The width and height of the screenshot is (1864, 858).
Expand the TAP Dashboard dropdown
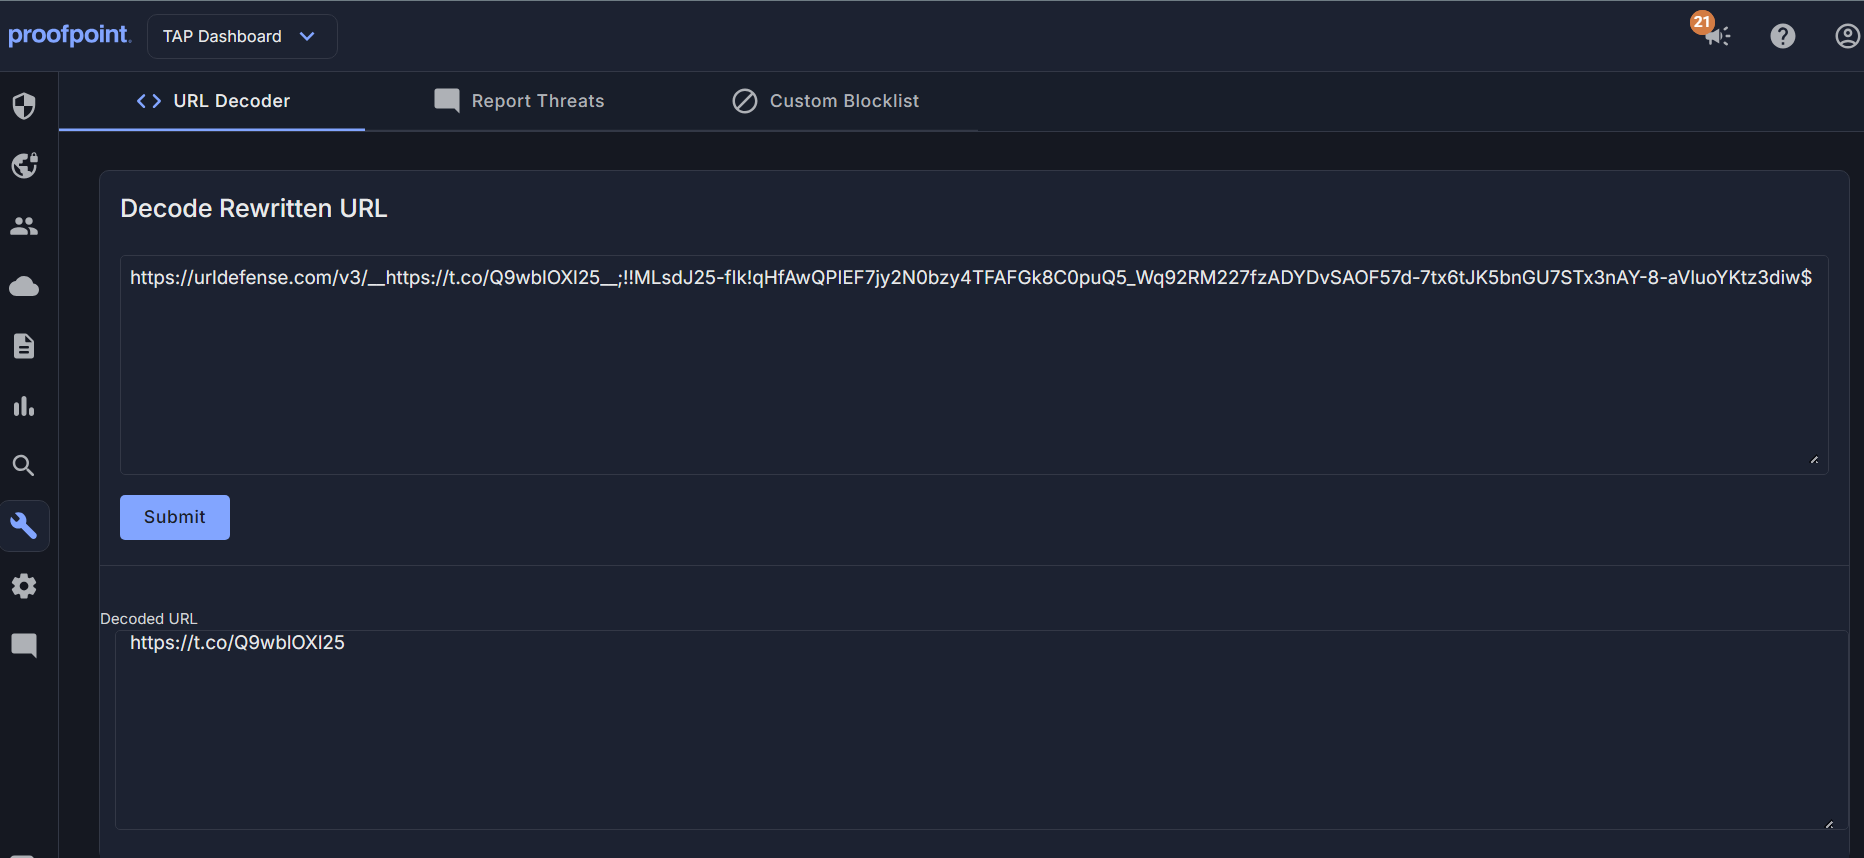coord(241,37)
